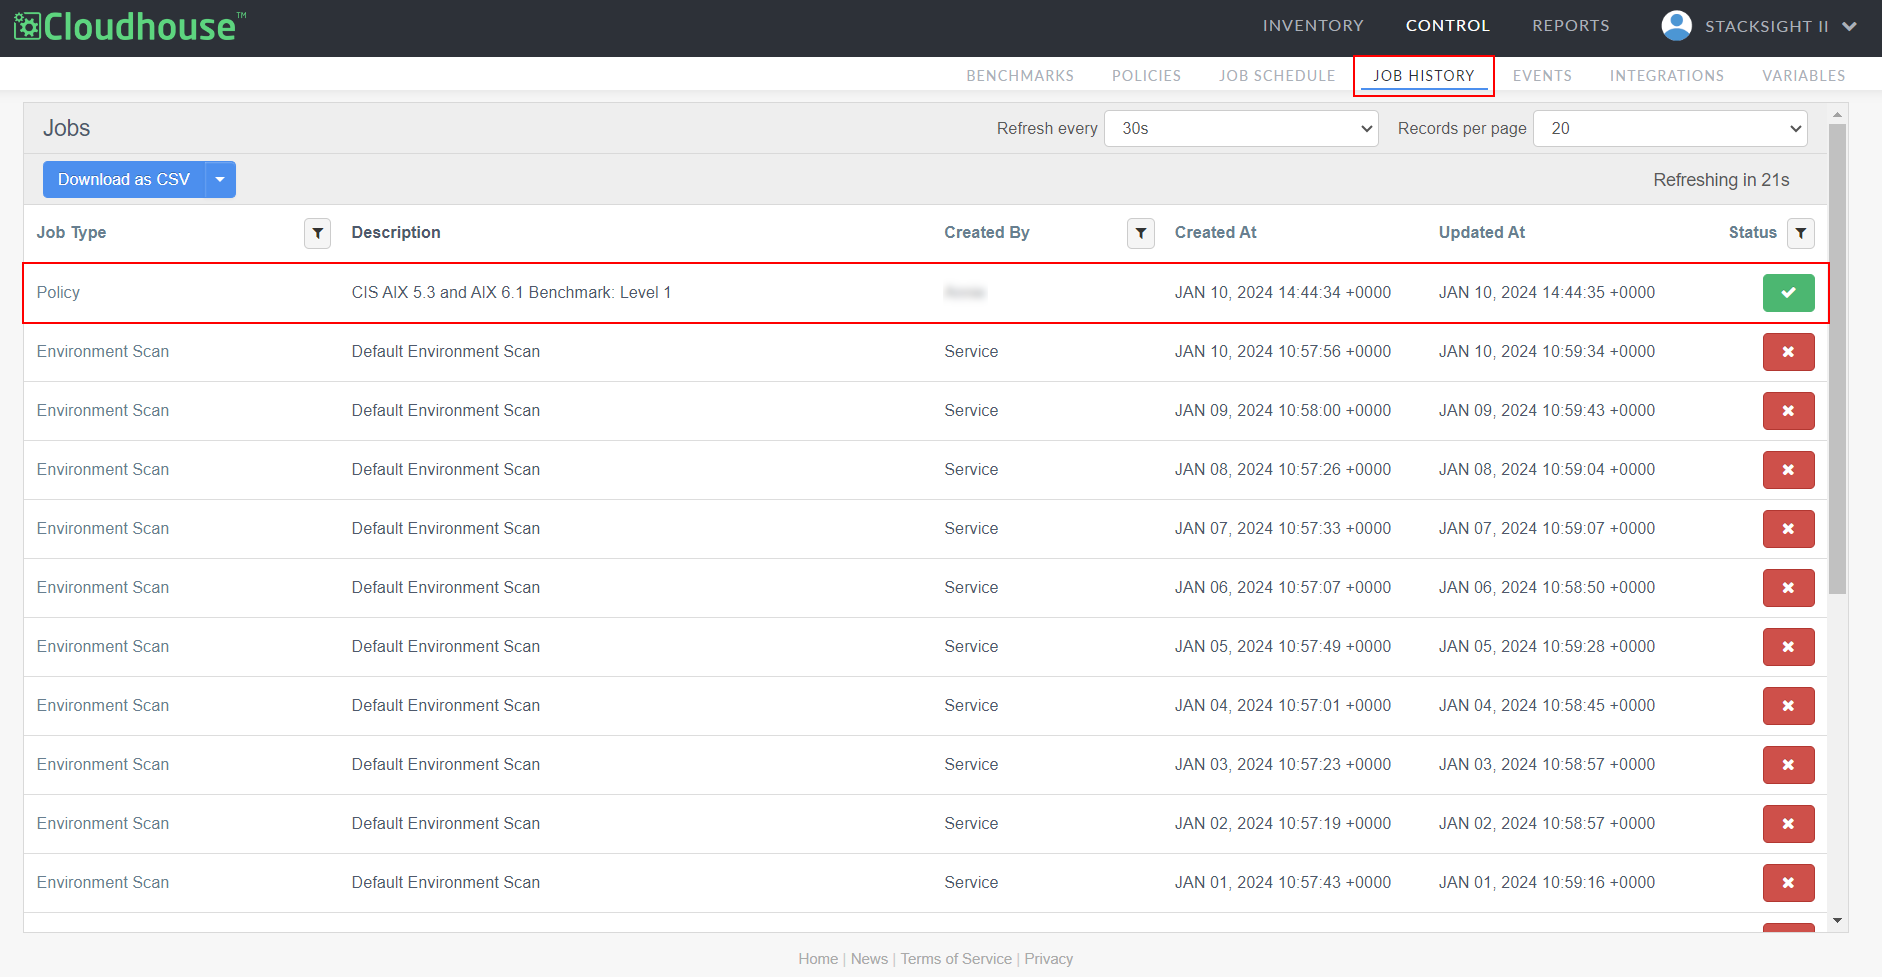
Task: Follow the Home footer link
Action: (x=818, y=959)
